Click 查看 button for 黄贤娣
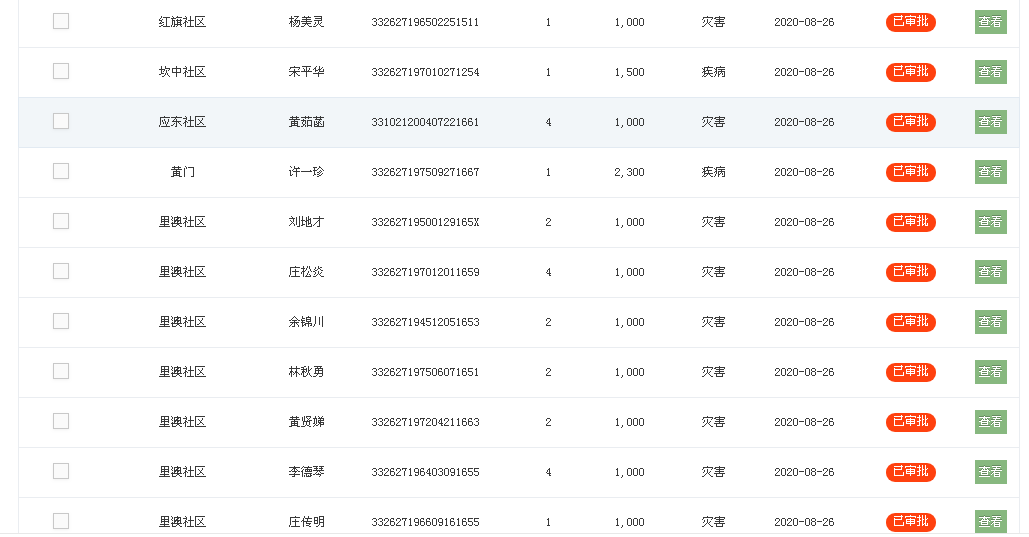Image resolution: width=1029 pixels, height=537 pixels. click(x=990, y=422)
